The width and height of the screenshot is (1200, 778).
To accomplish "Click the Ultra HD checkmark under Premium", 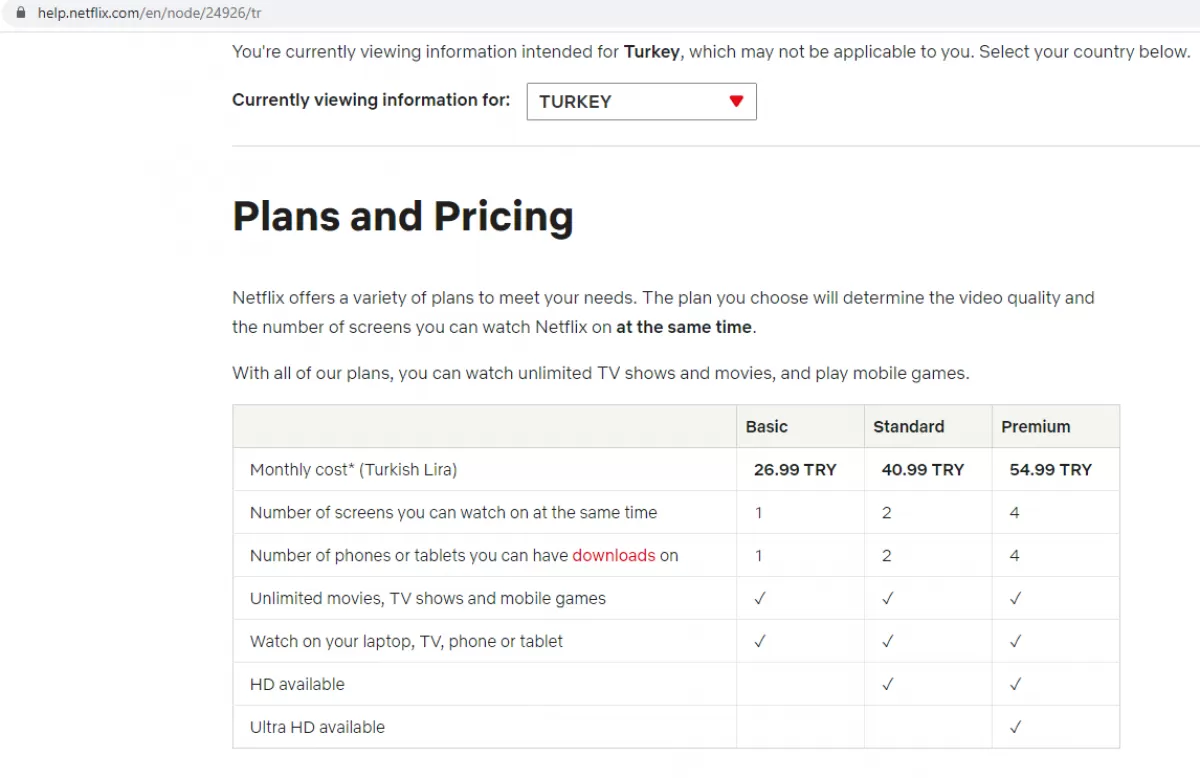I will pos(1015,727).
